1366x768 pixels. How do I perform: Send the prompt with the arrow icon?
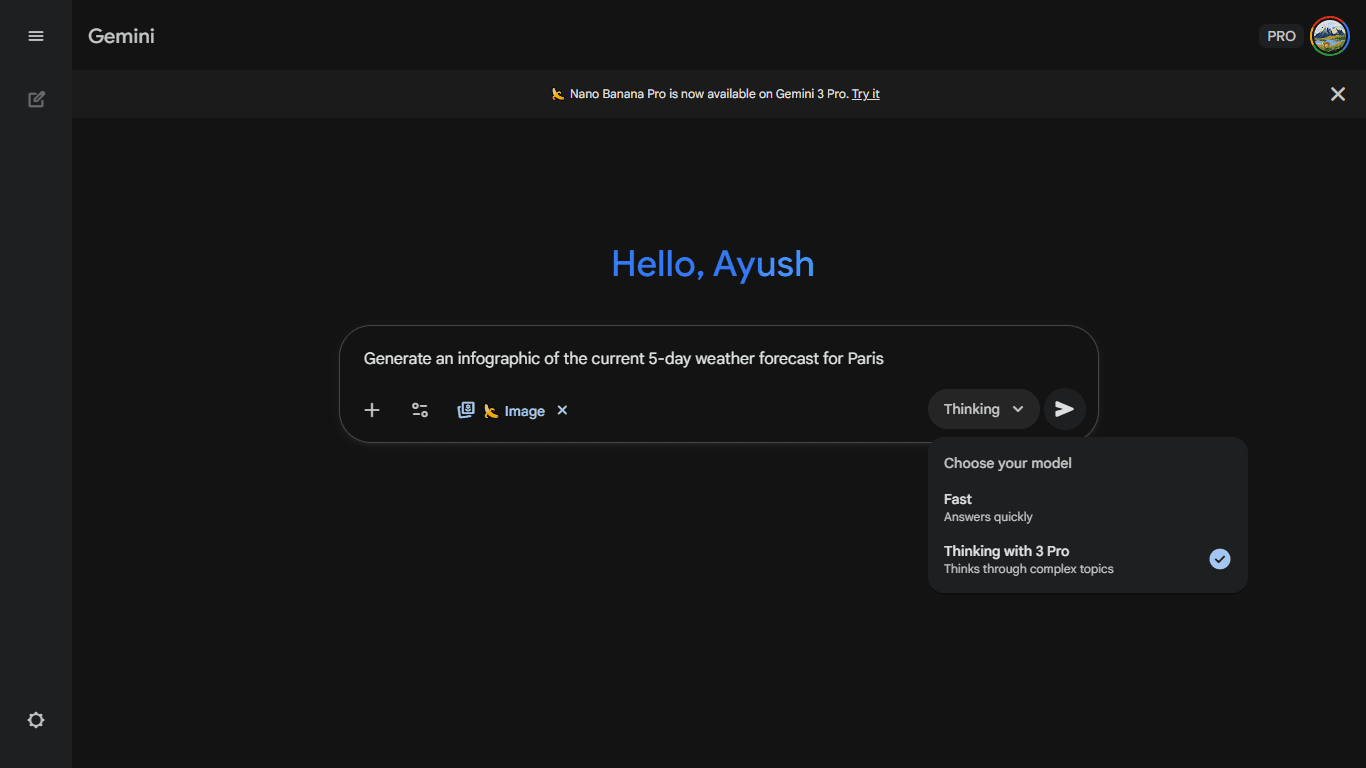pos(1065,409)
